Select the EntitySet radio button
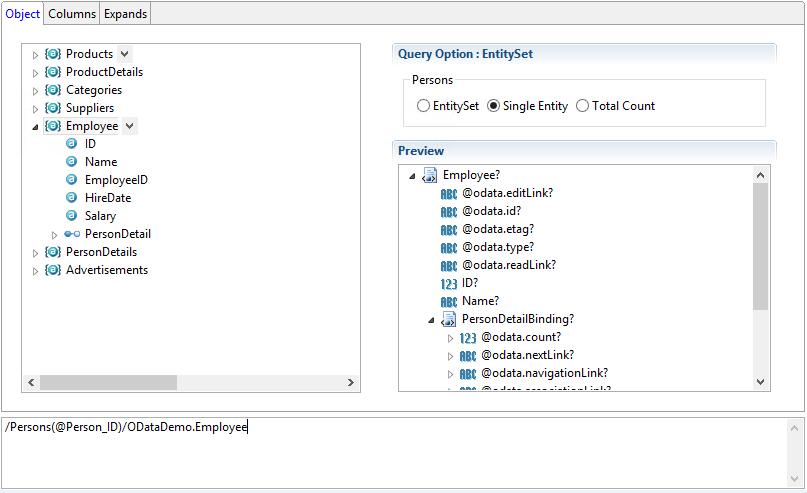This screenshot has height=493, width=807. pos(424,106)
